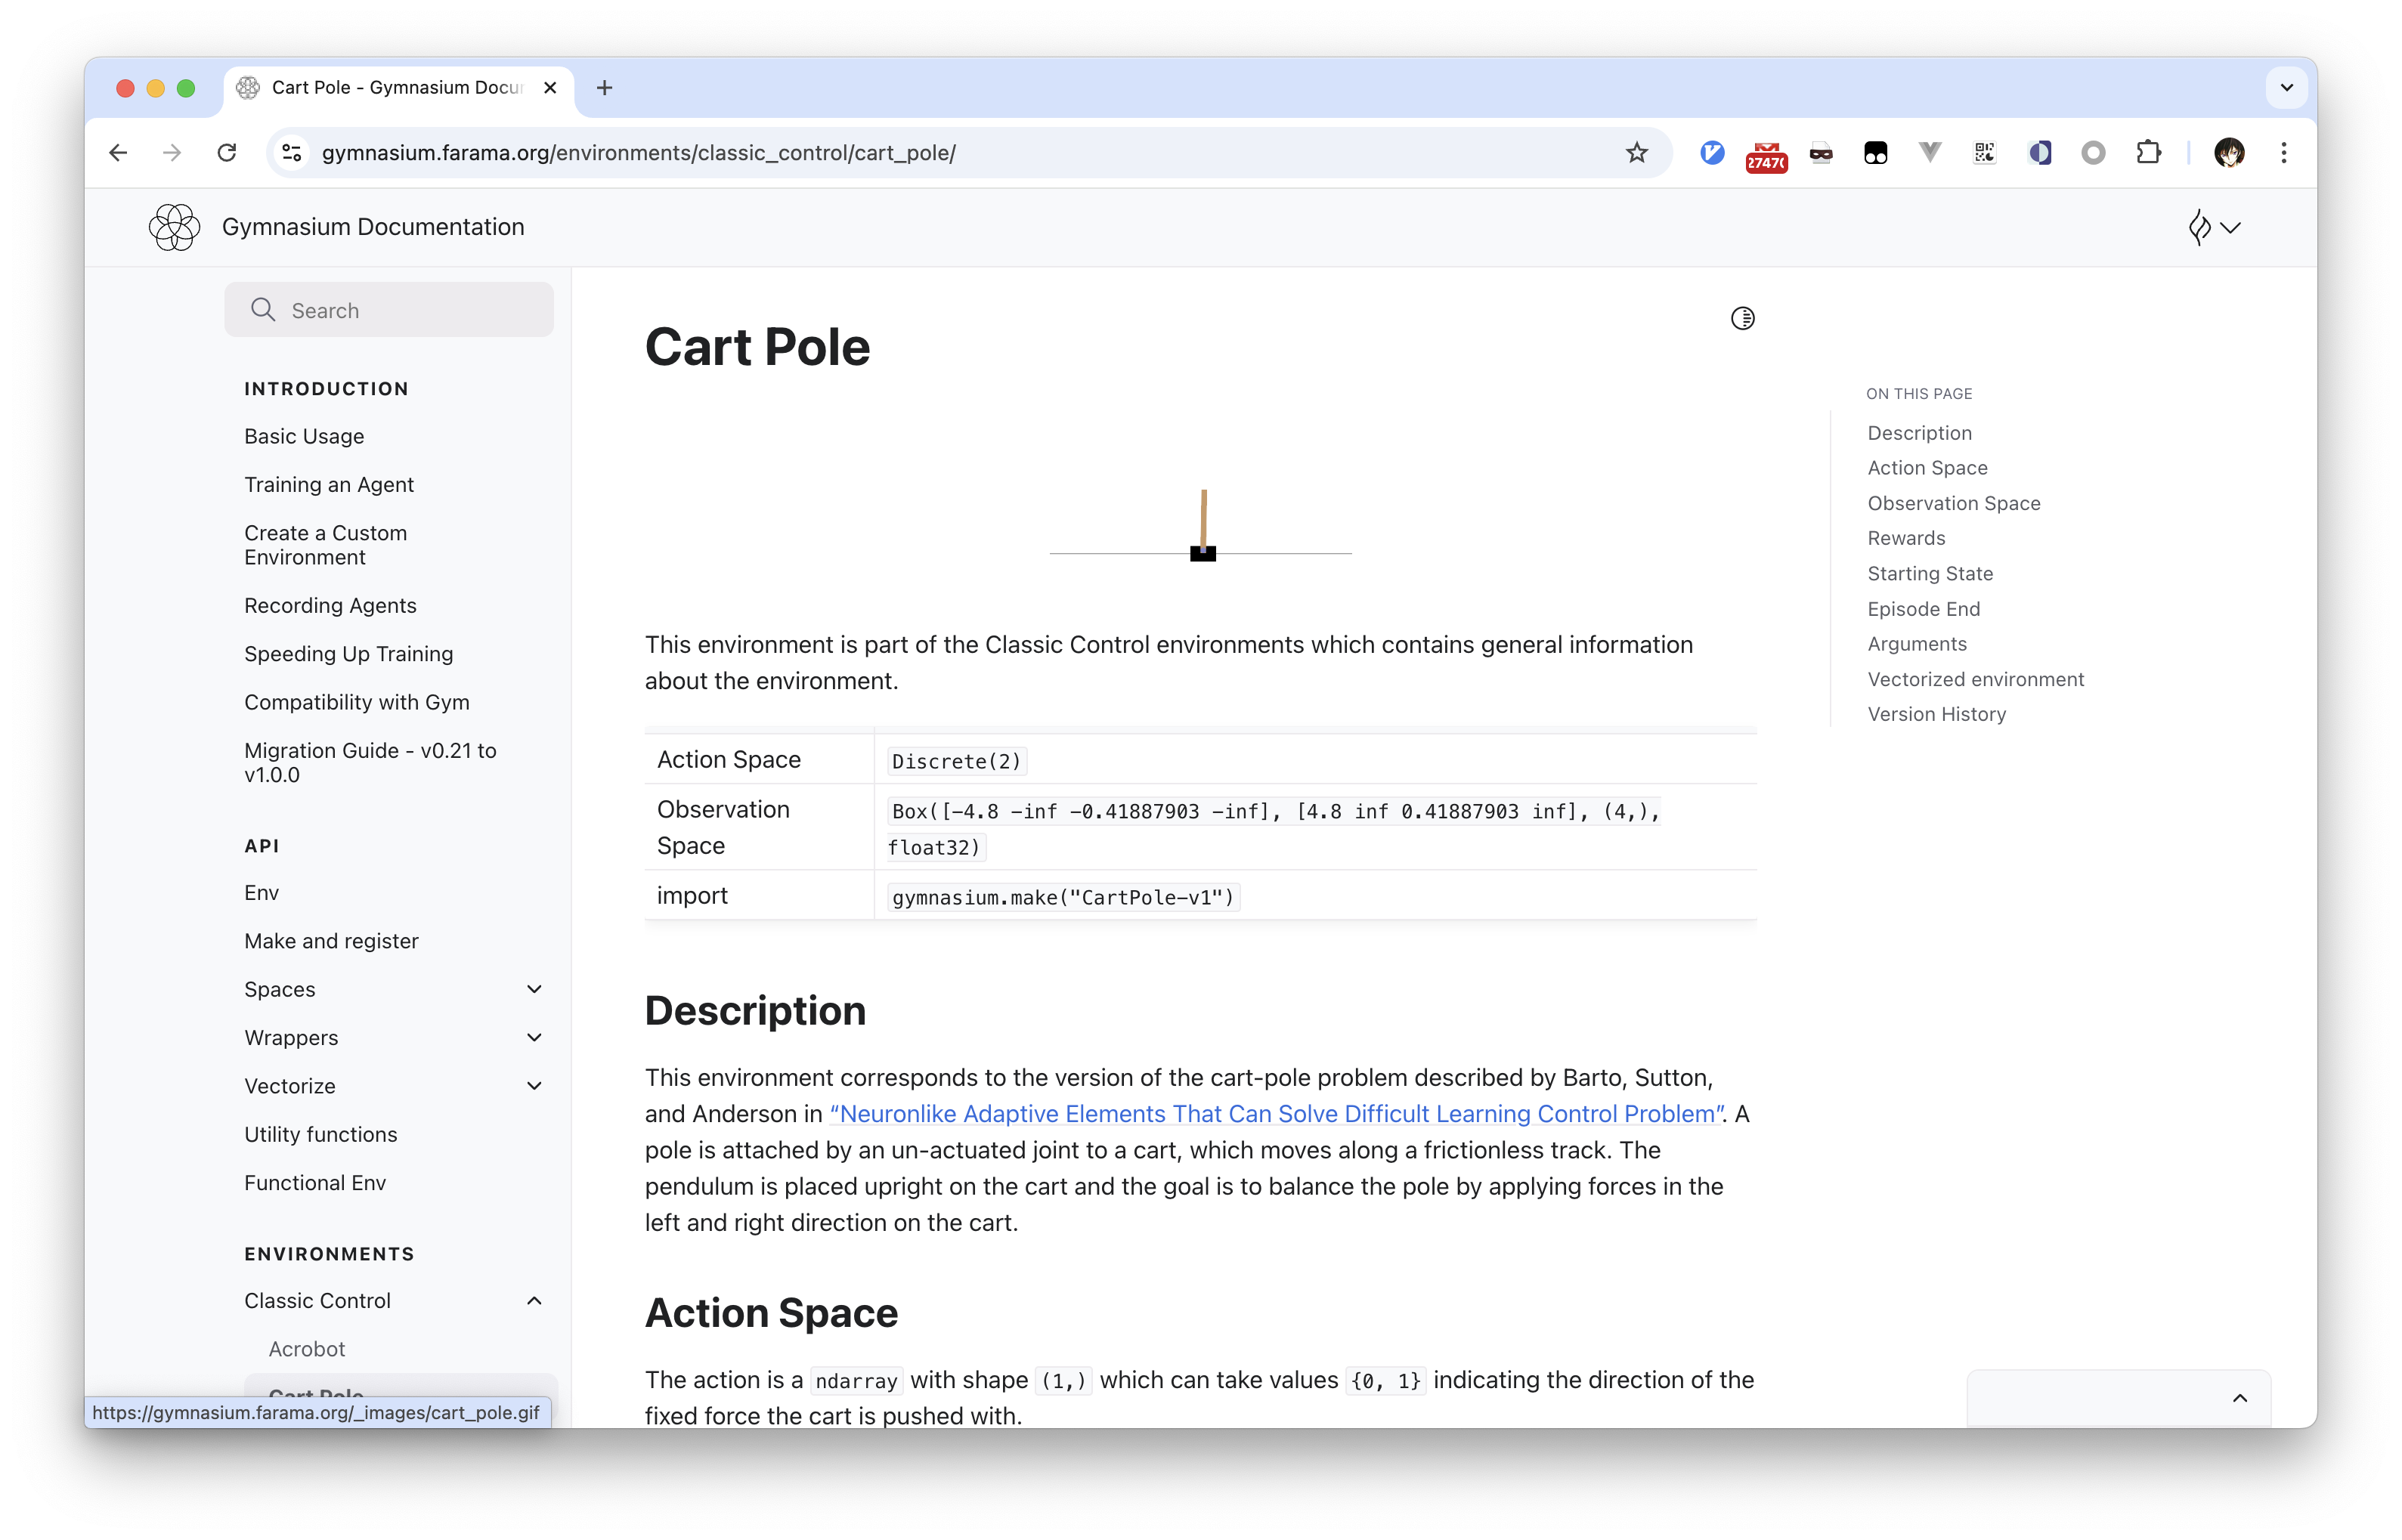Open Create a Custom Environment page
This screenshot has width=2402, height=1540.
326,545
